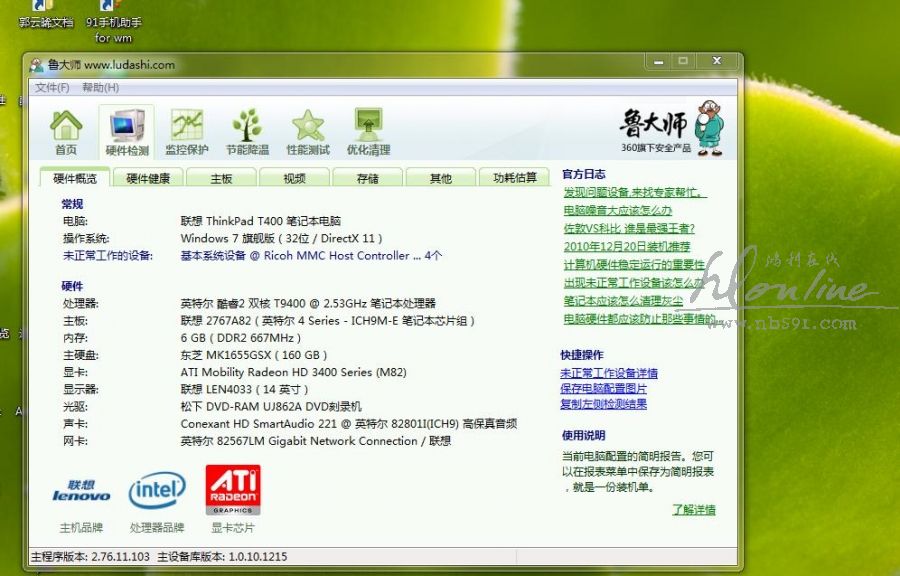
Task: Click the 82567LM Gigabit Network Connection text
Action: click(x=316, y=441)
